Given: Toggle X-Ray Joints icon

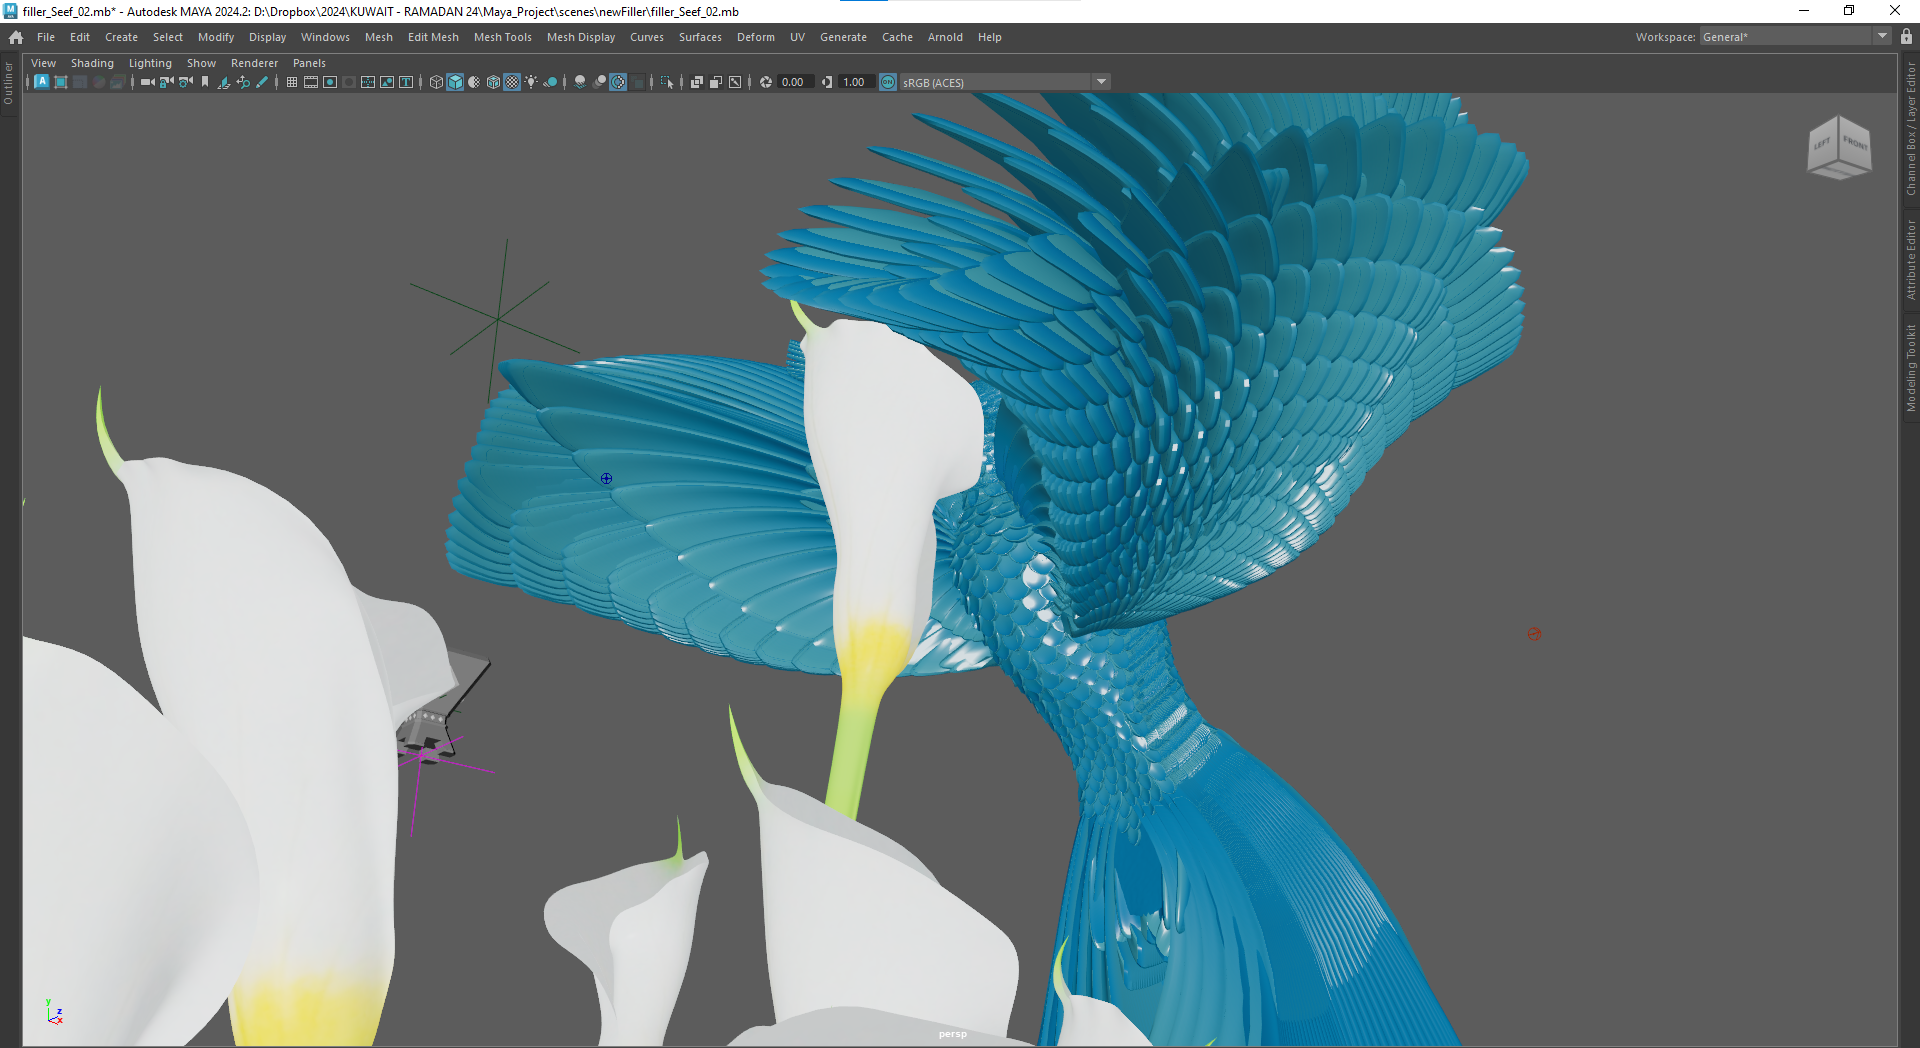Looking at the screenshot, I should (735, 82).
